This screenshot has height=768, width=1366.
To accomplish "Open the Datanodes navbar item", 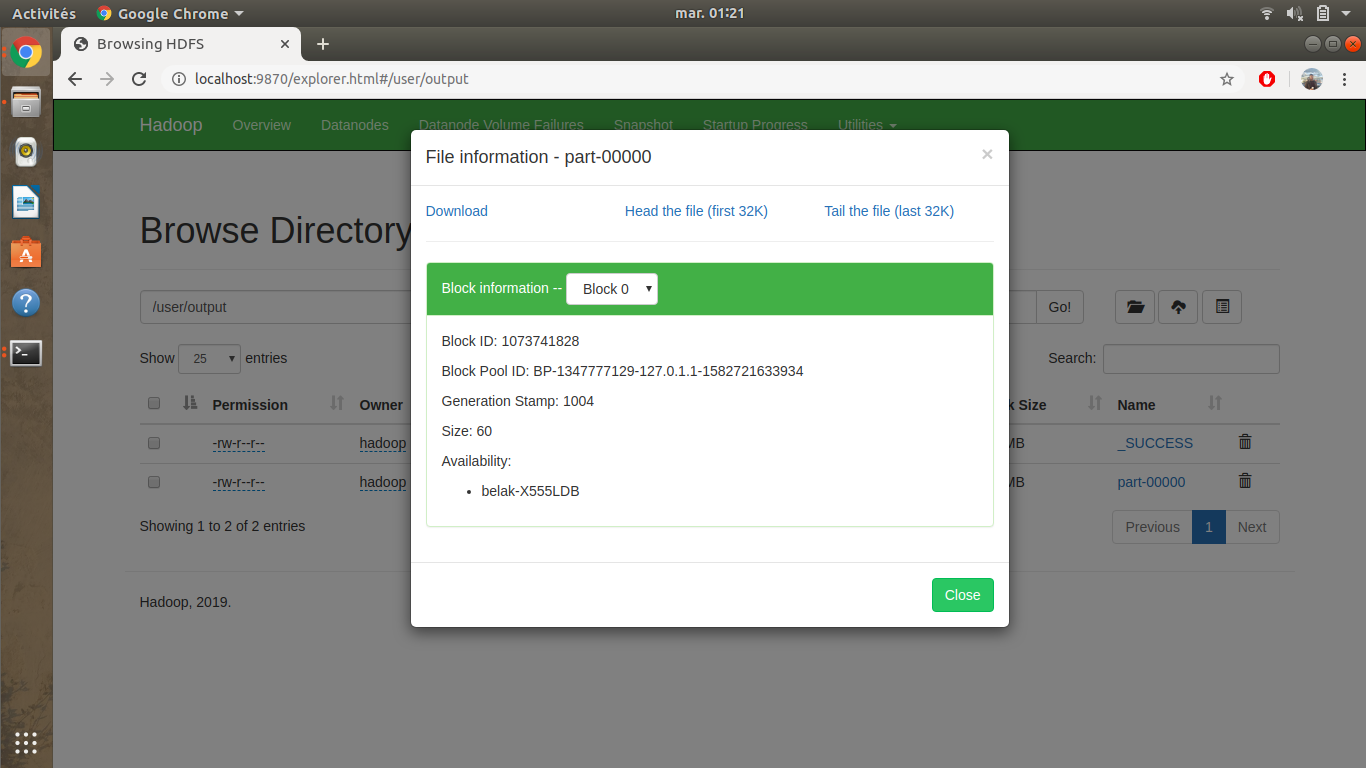I will tap(354, 125).
